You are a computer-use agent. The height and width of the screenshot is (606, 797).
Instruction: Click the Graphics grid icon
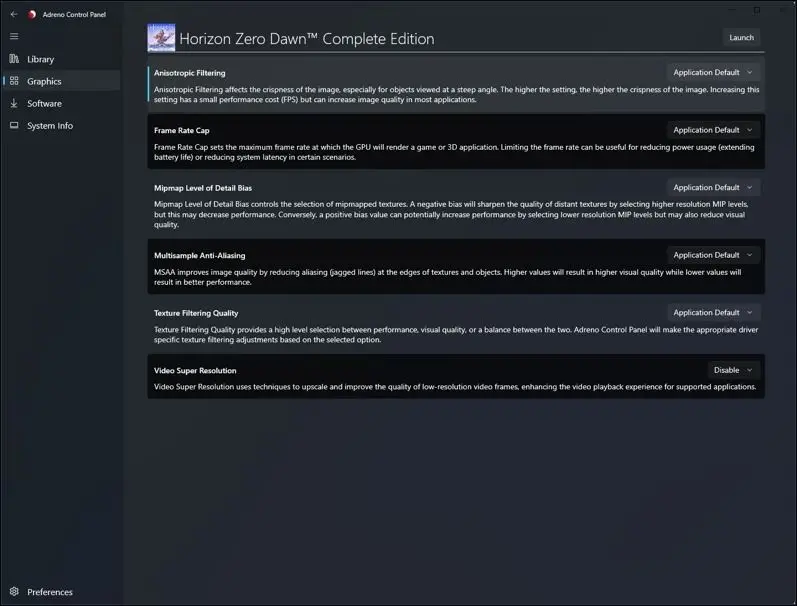click(14, 81)
